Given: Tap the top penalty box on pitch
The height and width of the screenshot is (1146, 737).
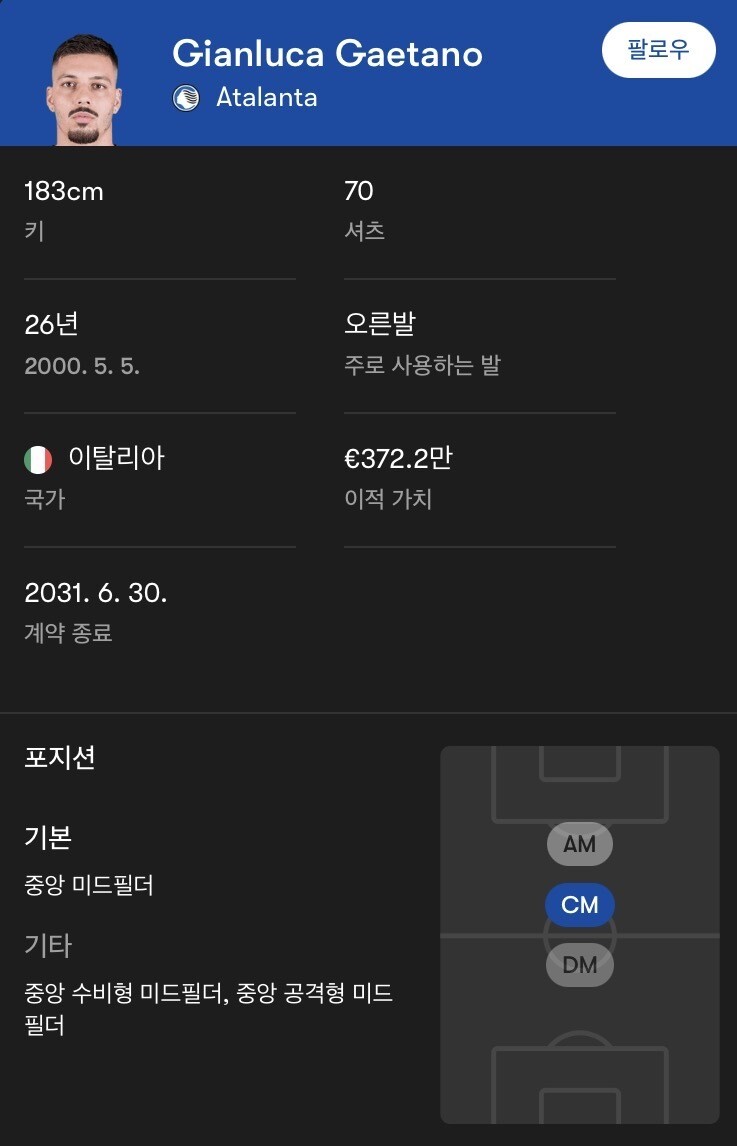Looking at the screenshot, I should 580,783.
